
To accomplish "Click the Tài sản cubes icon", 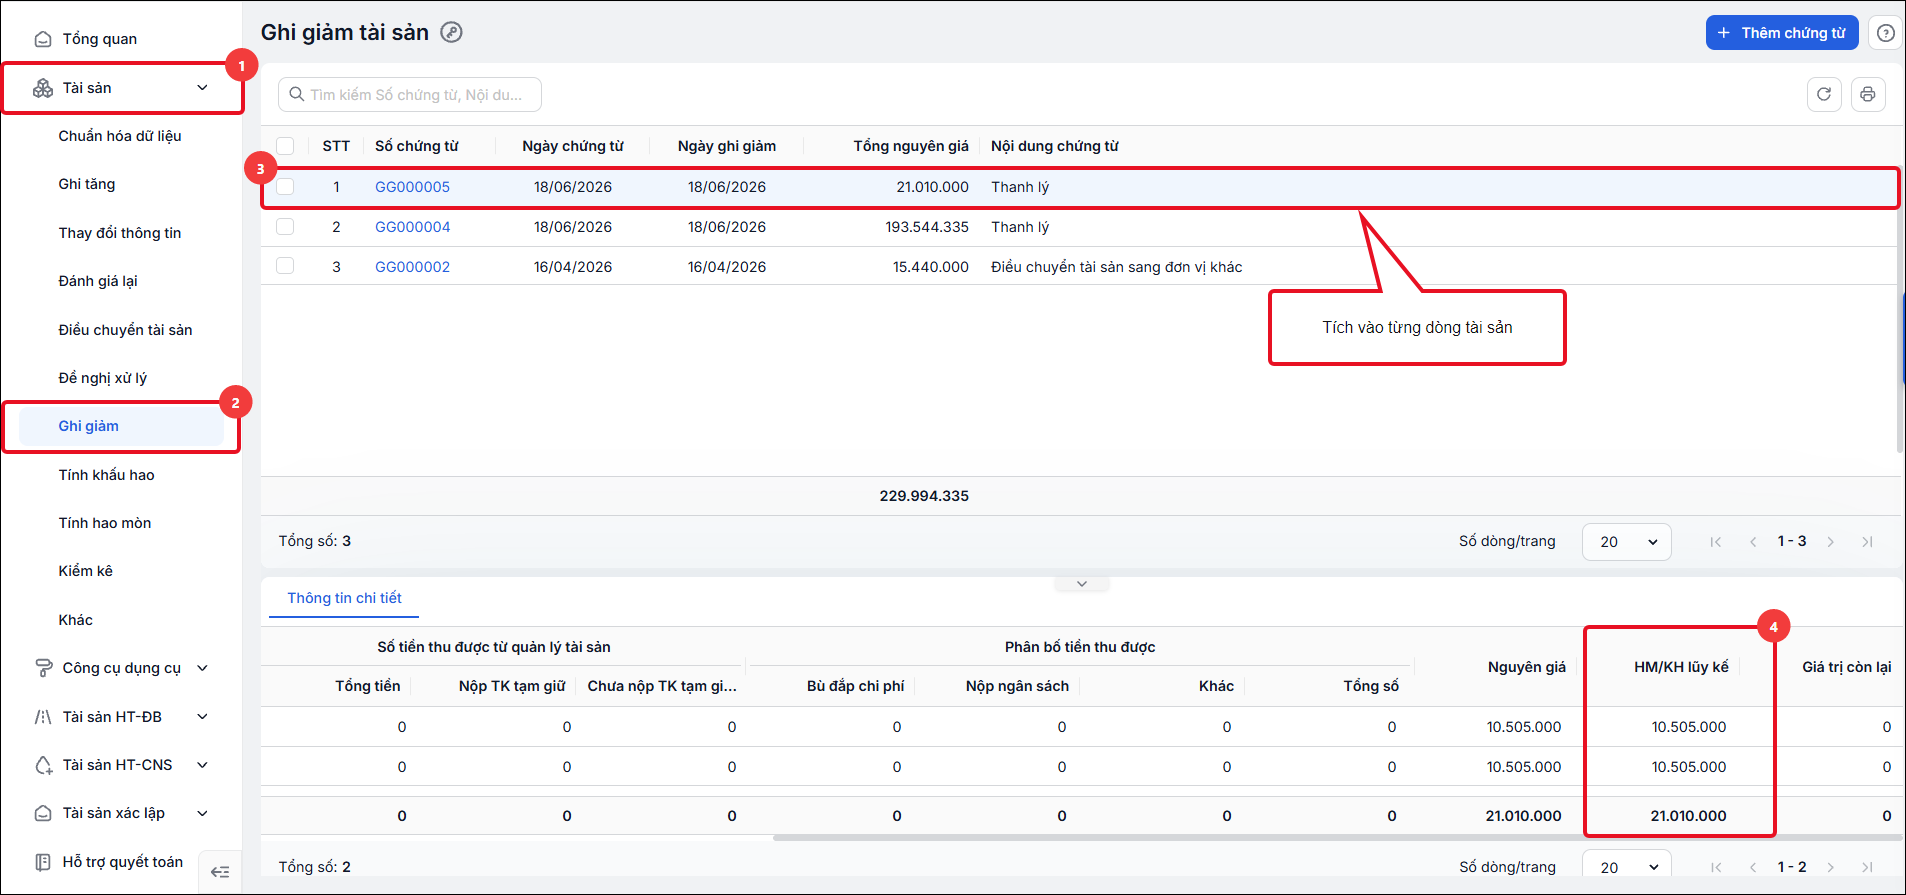I will [43, 88].
